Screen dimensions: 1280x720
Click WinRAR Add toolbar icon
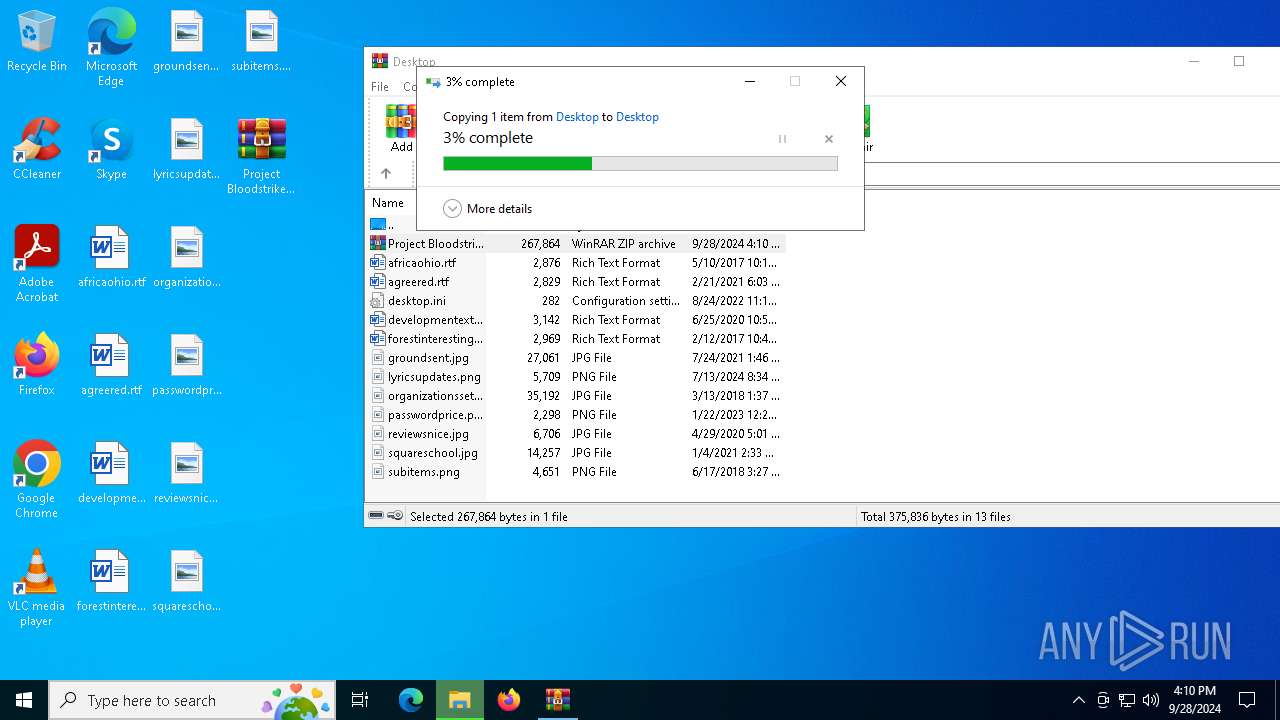pos(401,129)
